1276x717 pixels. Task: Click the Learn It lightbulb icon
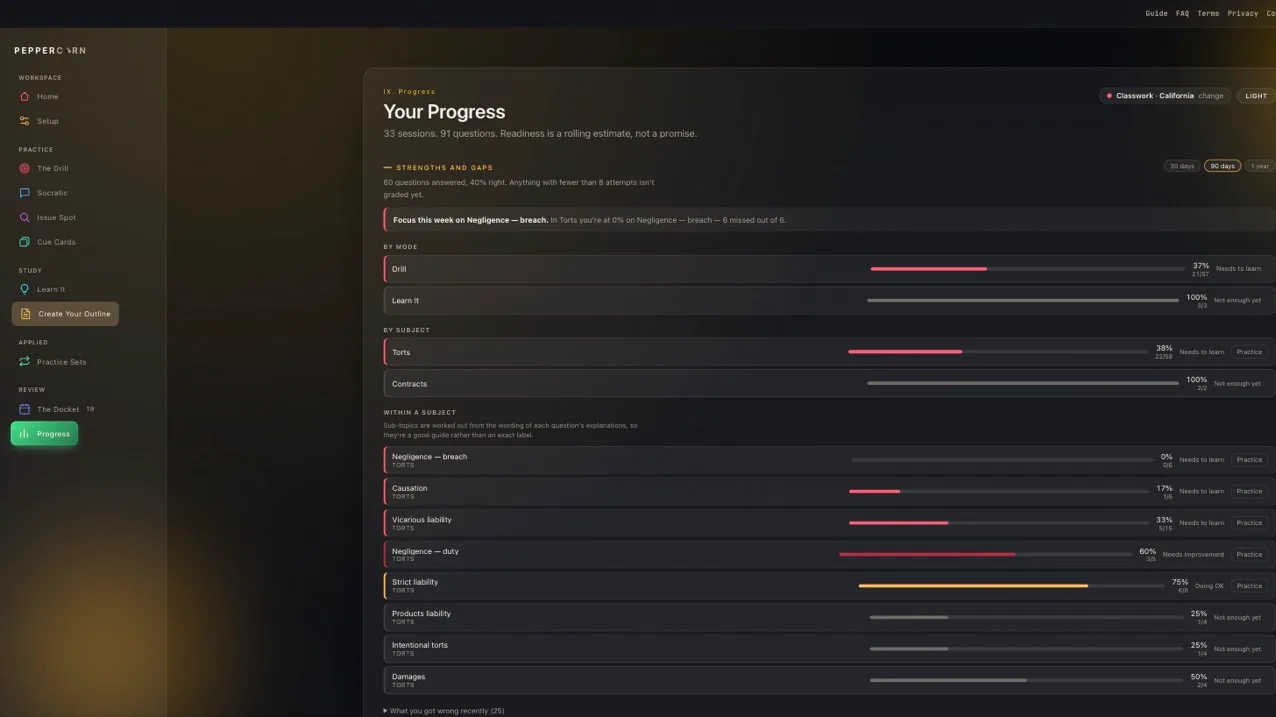[24, 289]
